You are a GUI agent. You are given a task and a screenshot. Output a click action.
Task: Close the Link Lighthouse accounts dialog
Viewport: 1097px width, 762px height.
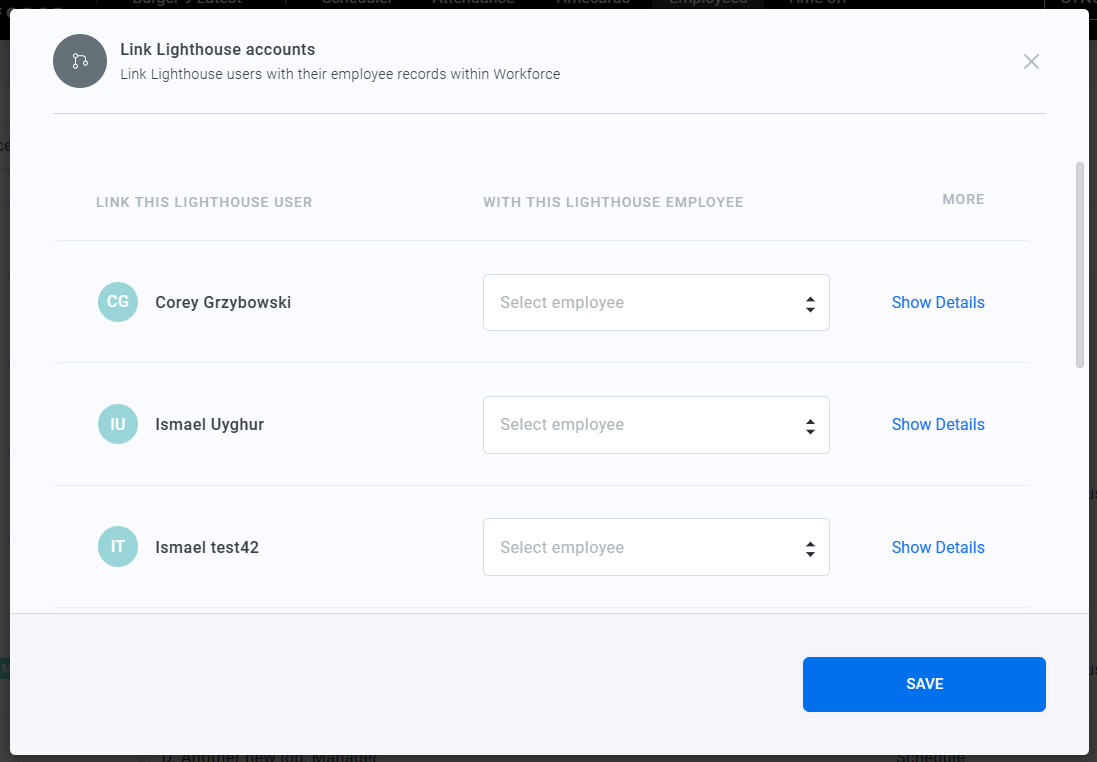coord(1031,62)
